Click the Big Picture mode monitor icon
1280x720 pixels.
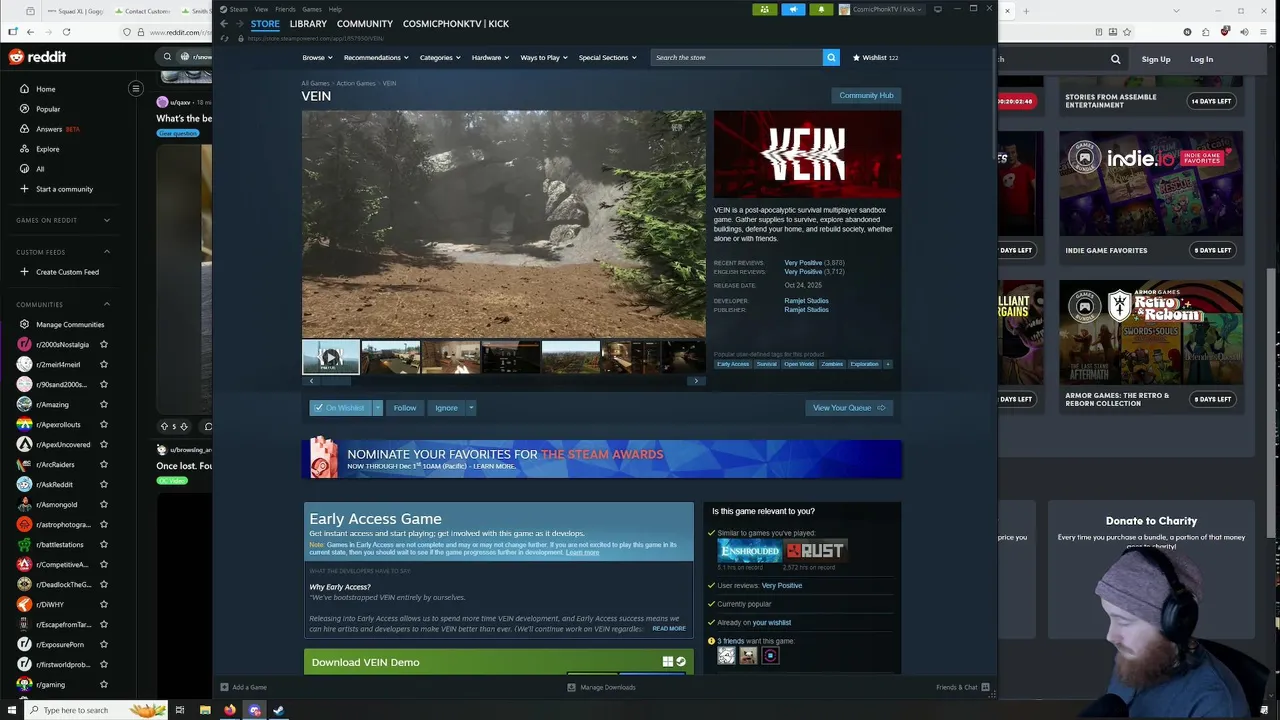point(938,9)
